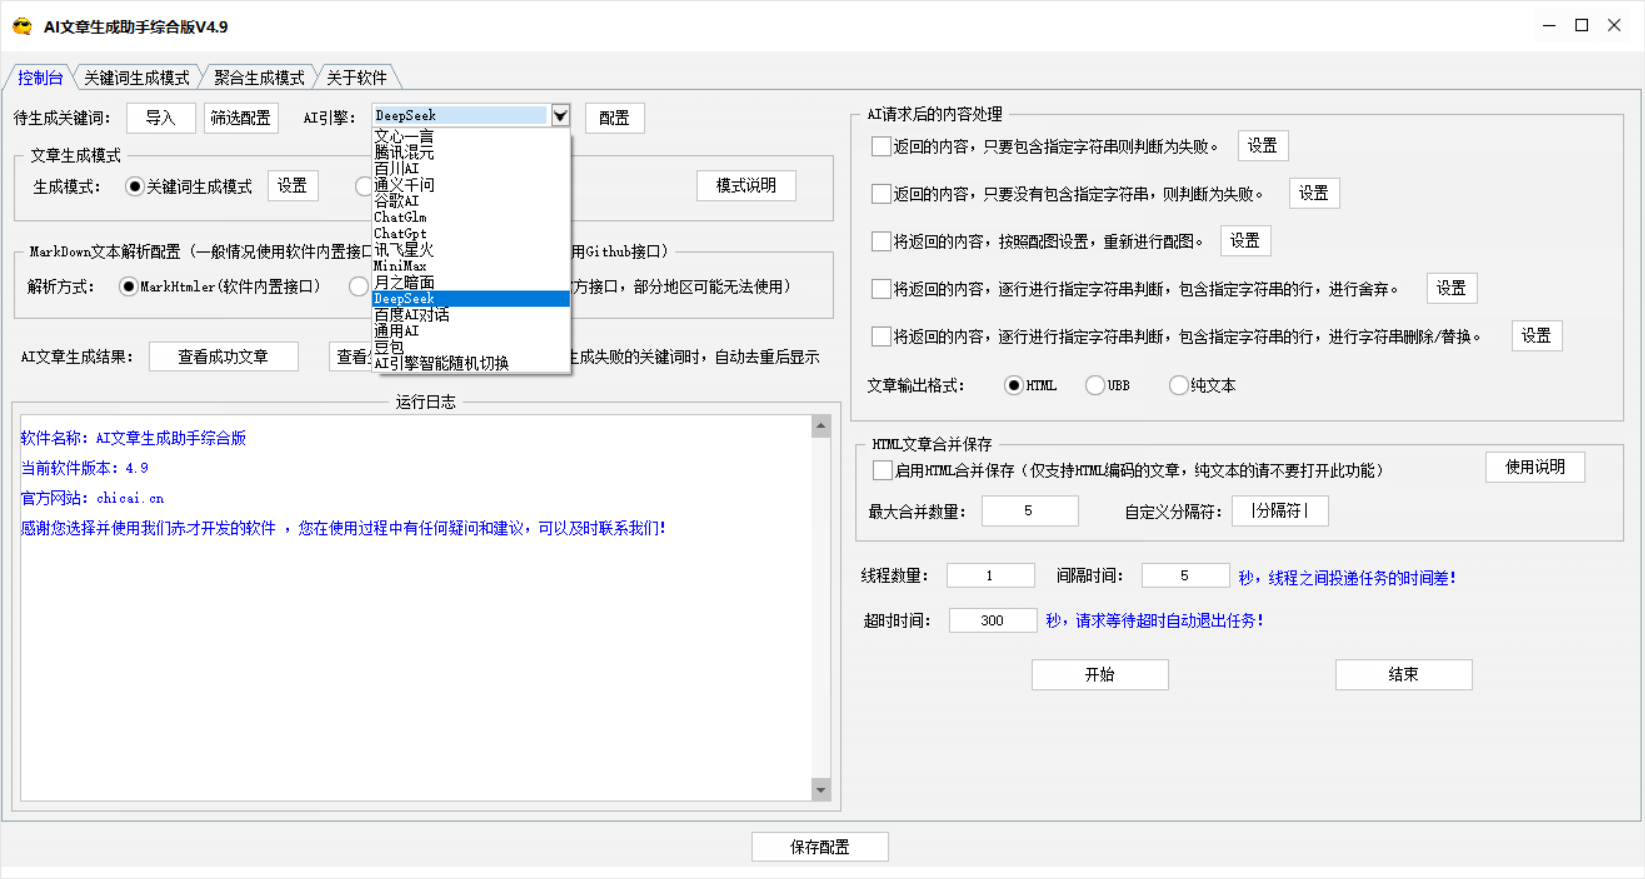Open the 聚合生成模式 tab
This screenshot has height=879, width=1645.
point(259,77)
